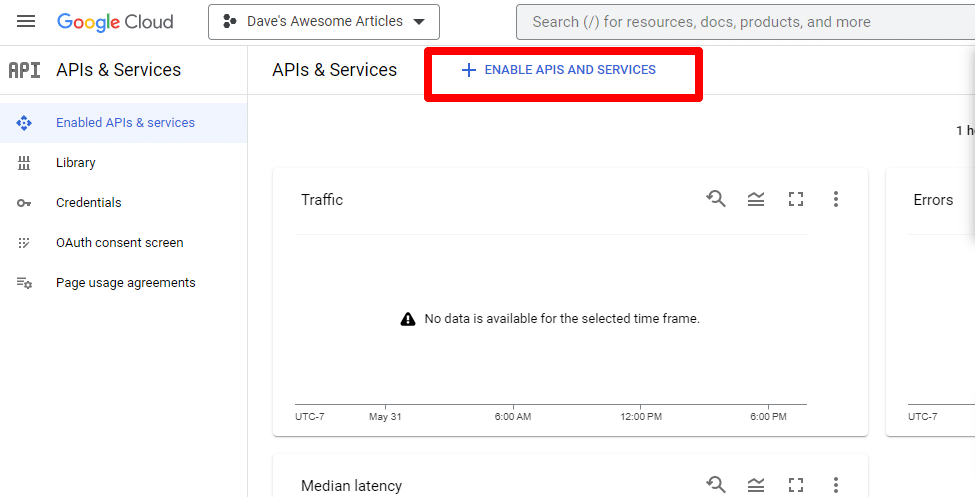
Task: Open the hamburger navigation menu
Action: click(25, 21)
